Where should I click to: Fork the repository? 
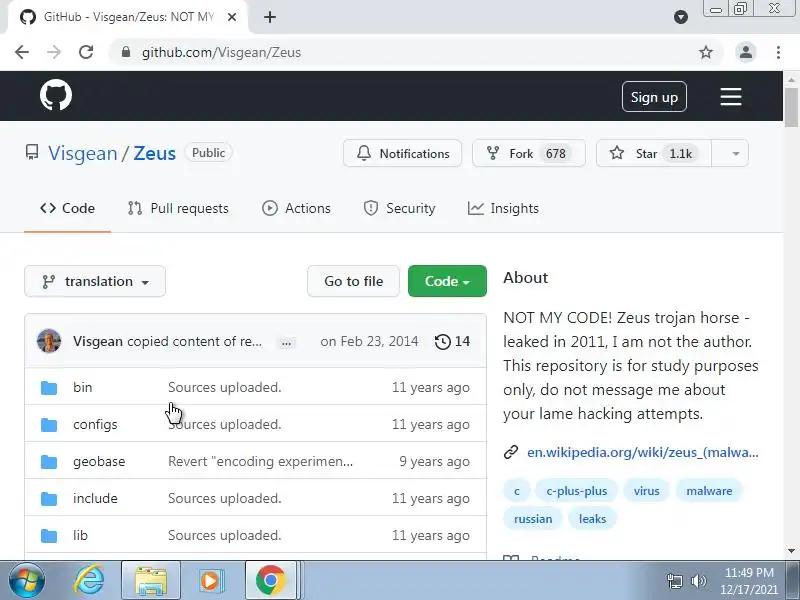tap(529, 154)
